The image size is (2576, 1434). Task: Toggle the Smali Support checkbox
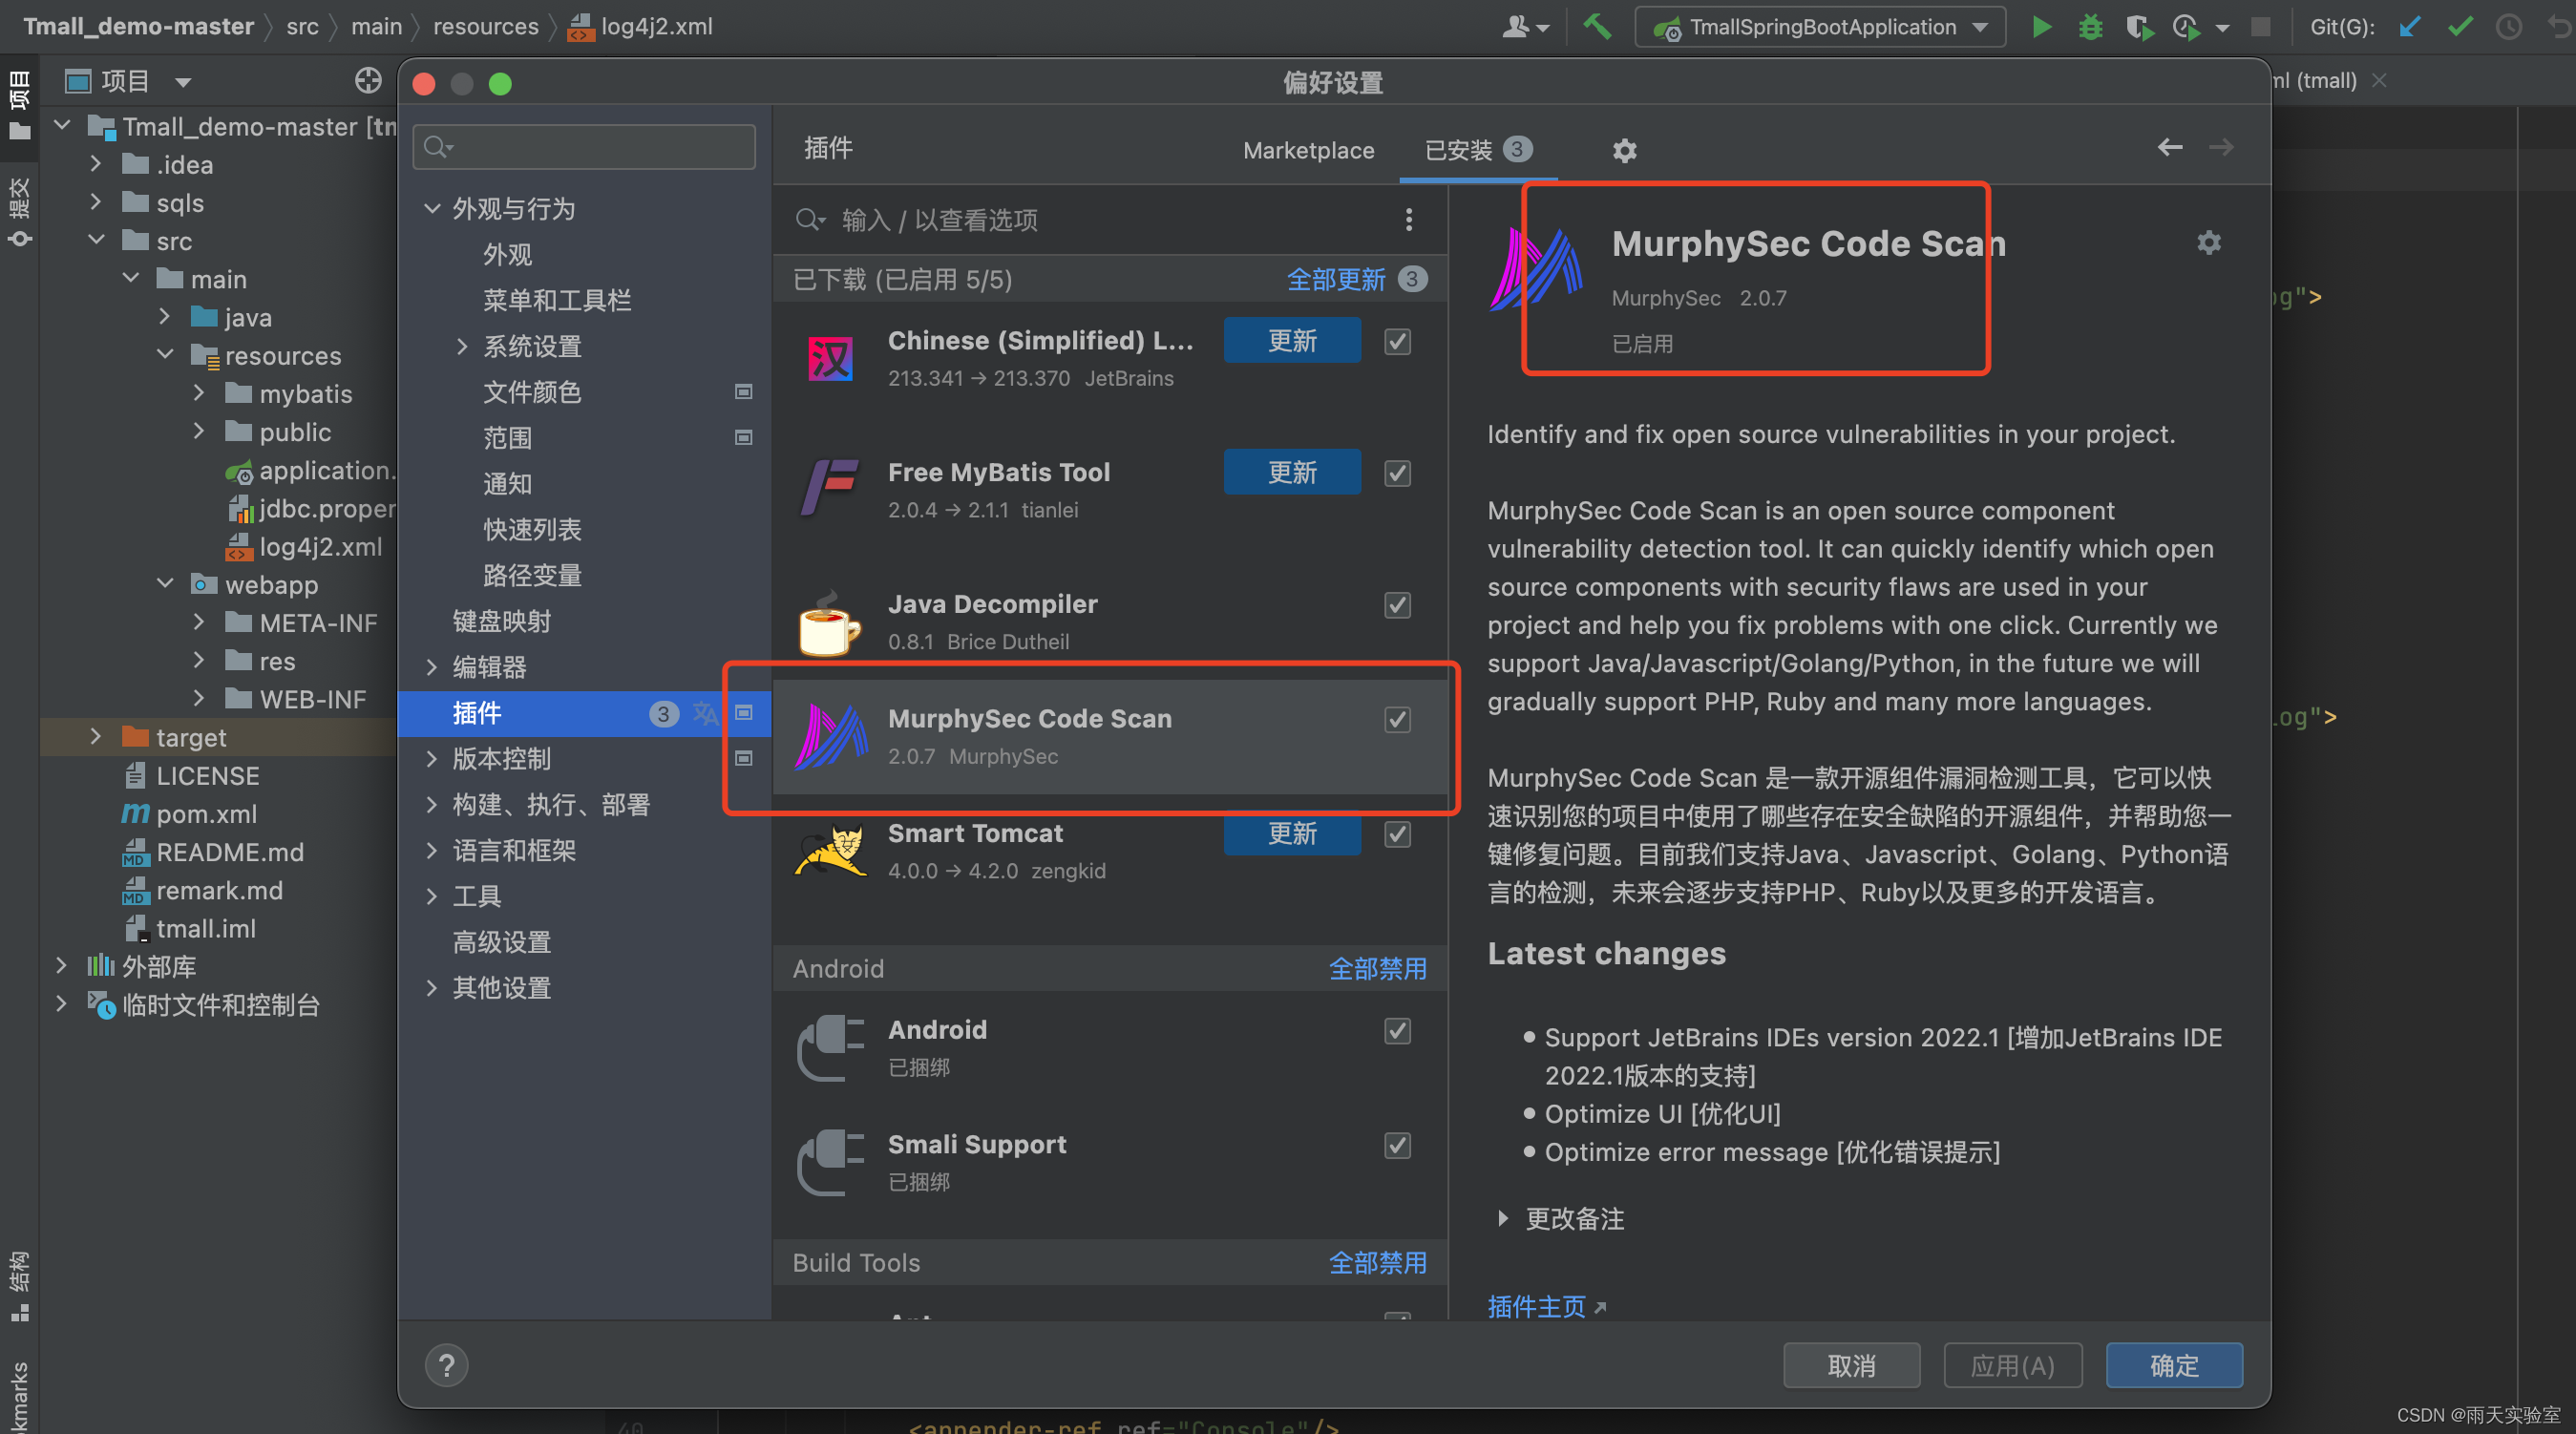pos(1397,1145)
